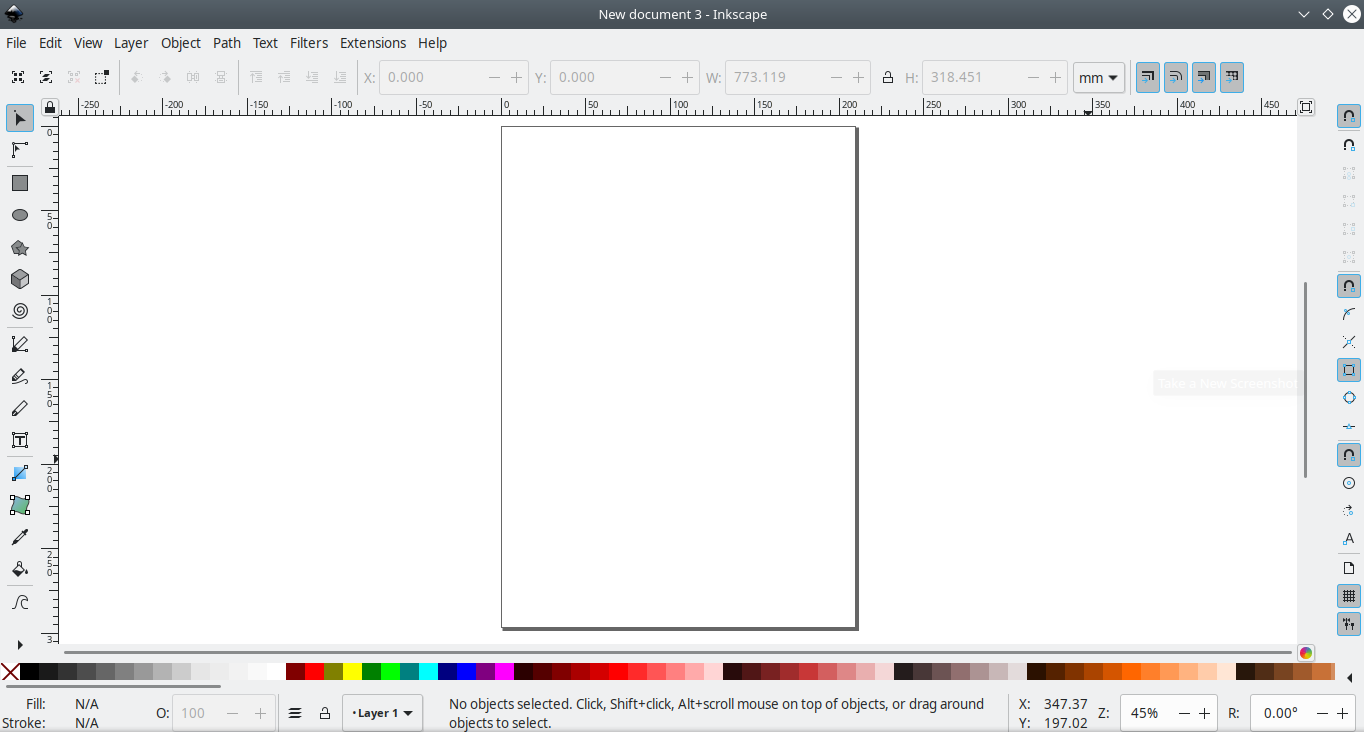Select the Calligraphy tool
1364x732 pixels.
[19, 408]
